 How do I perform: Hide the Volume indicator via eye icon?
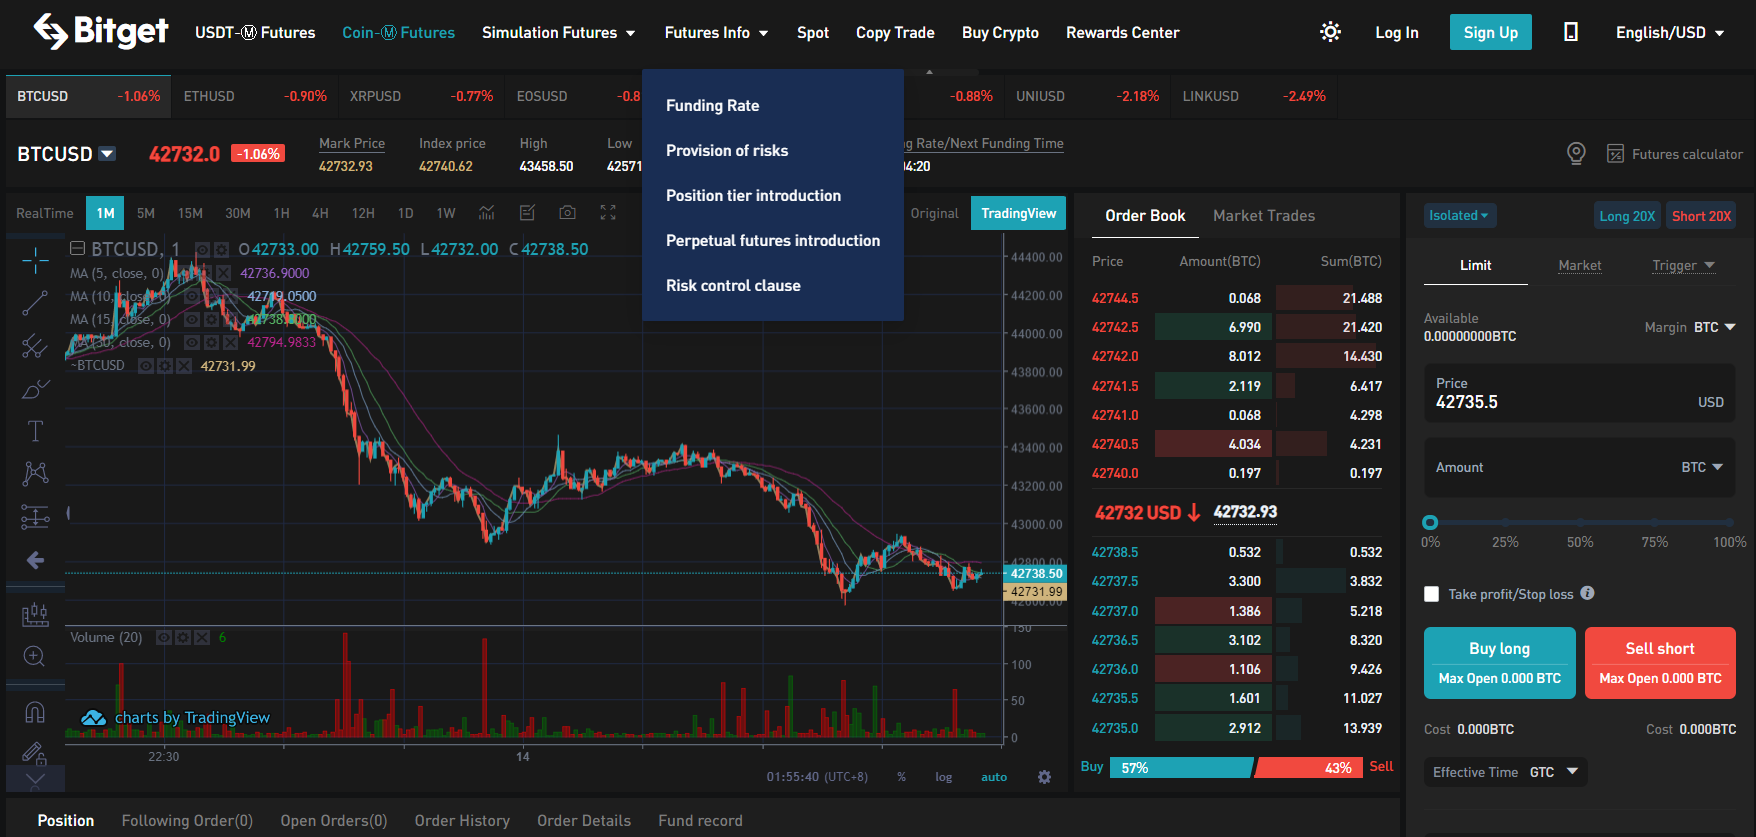164,637
